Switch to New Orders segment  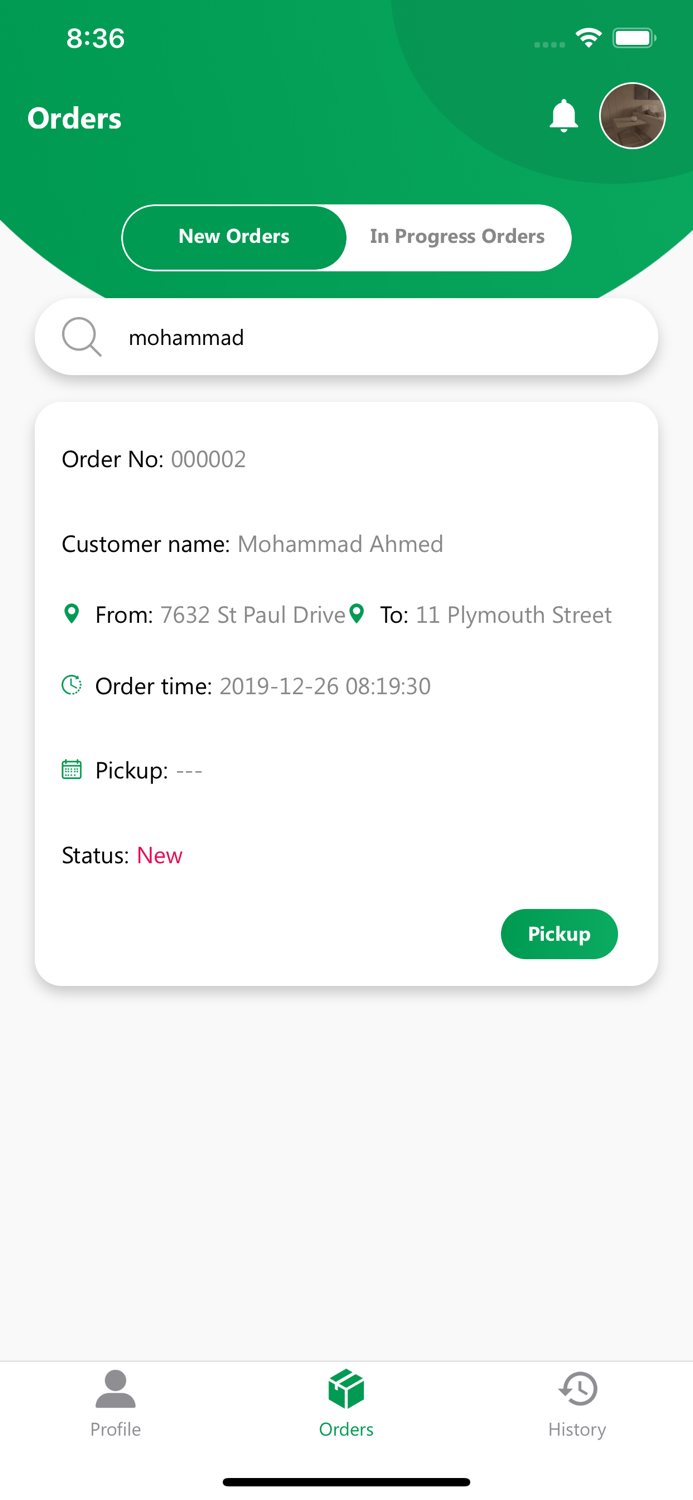pyautogui.click(x=234, y=237)
